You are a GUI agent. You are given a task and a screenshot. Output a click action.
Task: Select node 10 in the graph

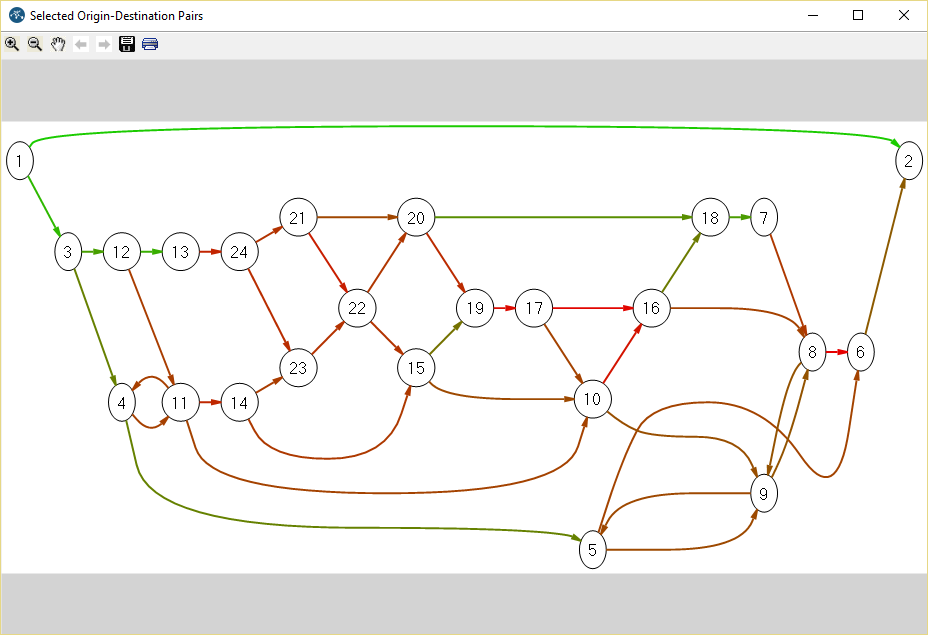click(x=592, y=399)
